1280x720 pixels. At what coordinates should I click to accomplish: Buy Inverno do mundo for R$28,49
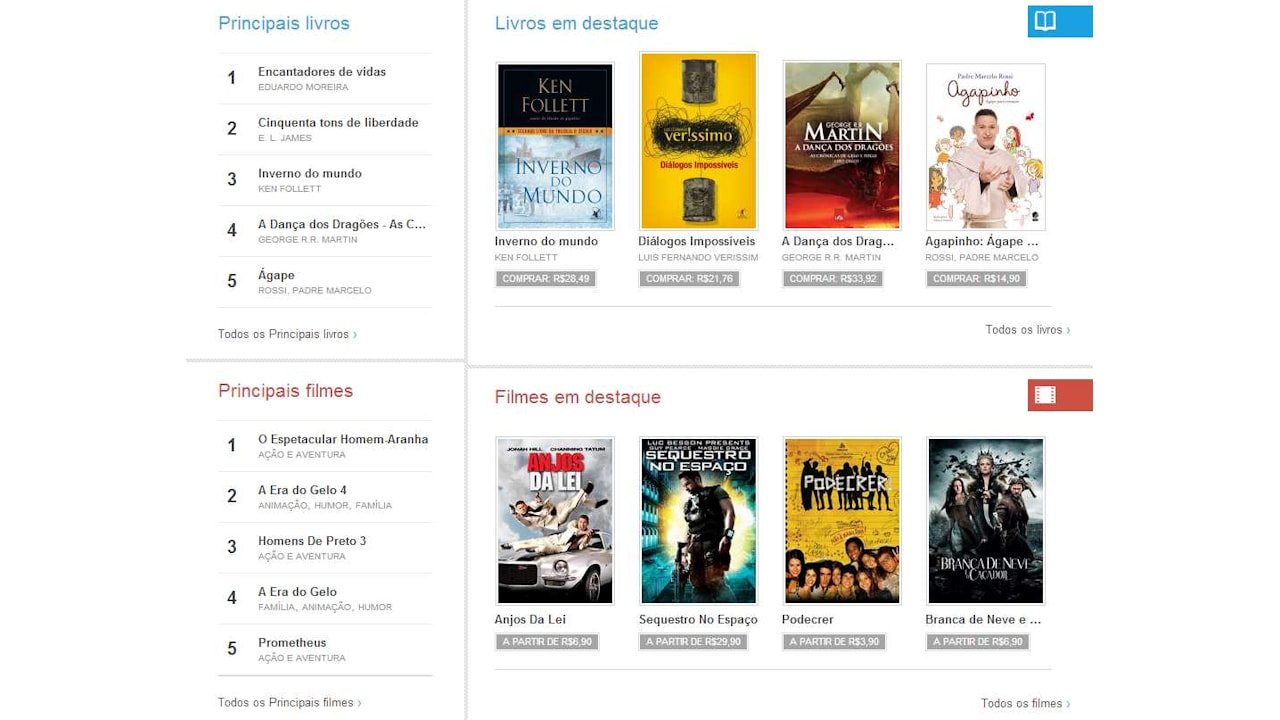click(546, 279)
